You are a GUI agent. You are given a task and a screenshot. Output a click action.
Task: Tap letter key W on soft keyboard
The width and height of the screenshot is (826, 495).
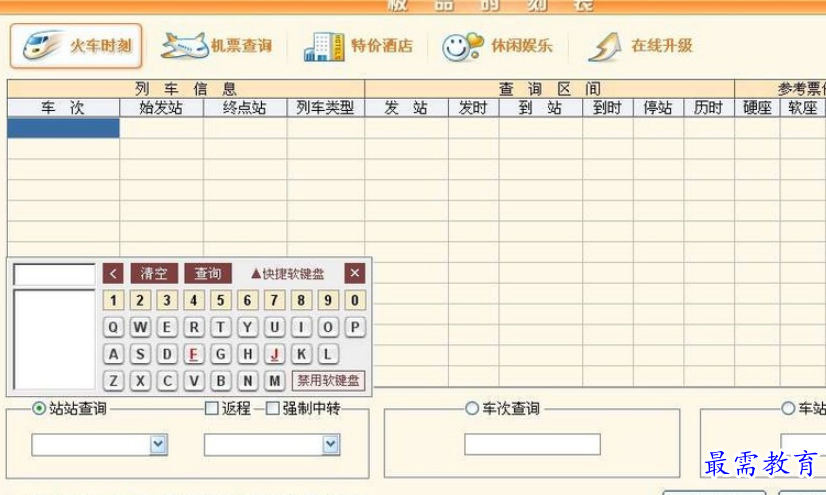coord(140,328)
